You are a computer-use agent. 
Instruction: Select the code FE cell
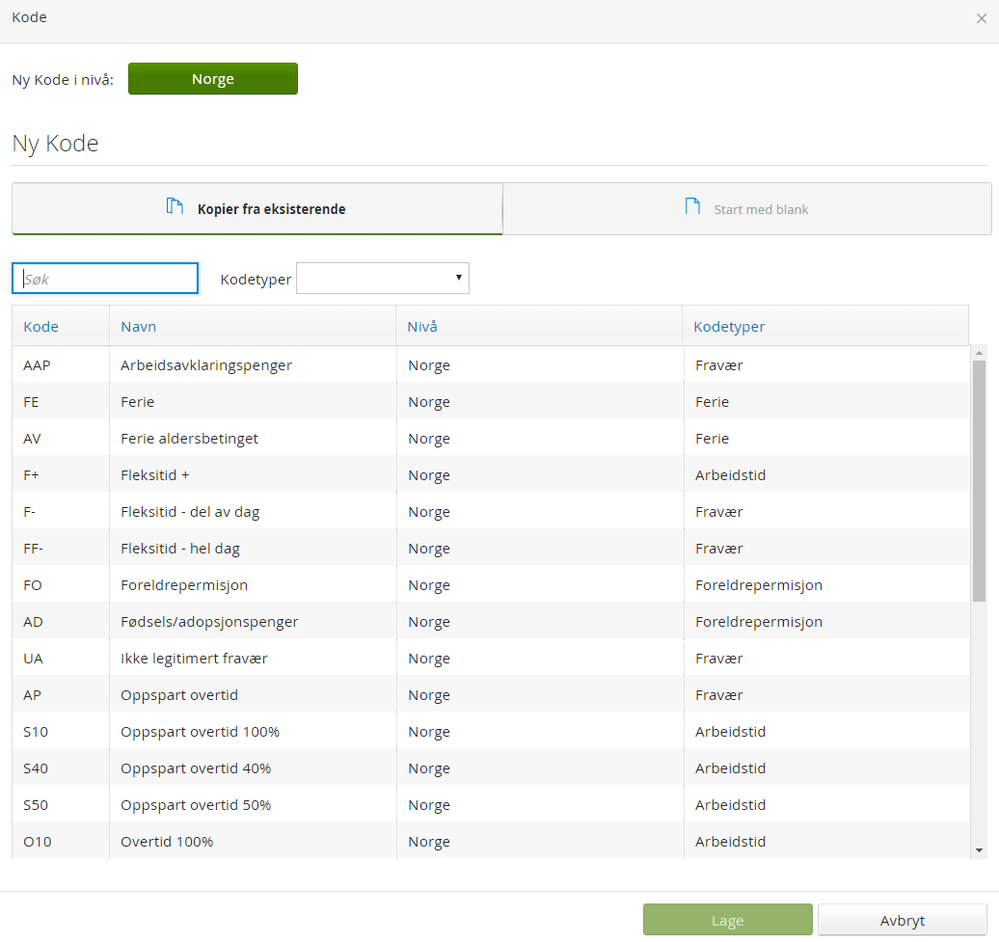click(x=61, y=402)
